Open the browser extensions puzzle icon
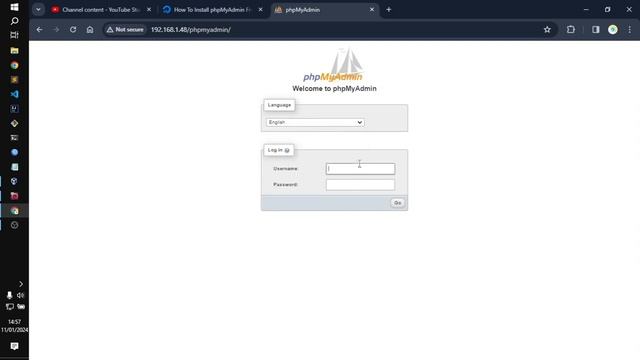Viewport: 640px width, 360px height. (x=571, y=29)
